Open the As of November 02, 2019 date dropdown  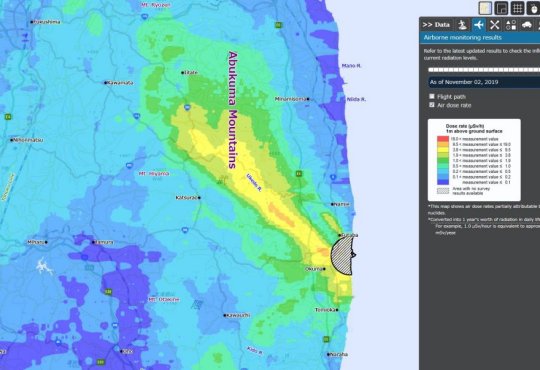click(484, 82)
